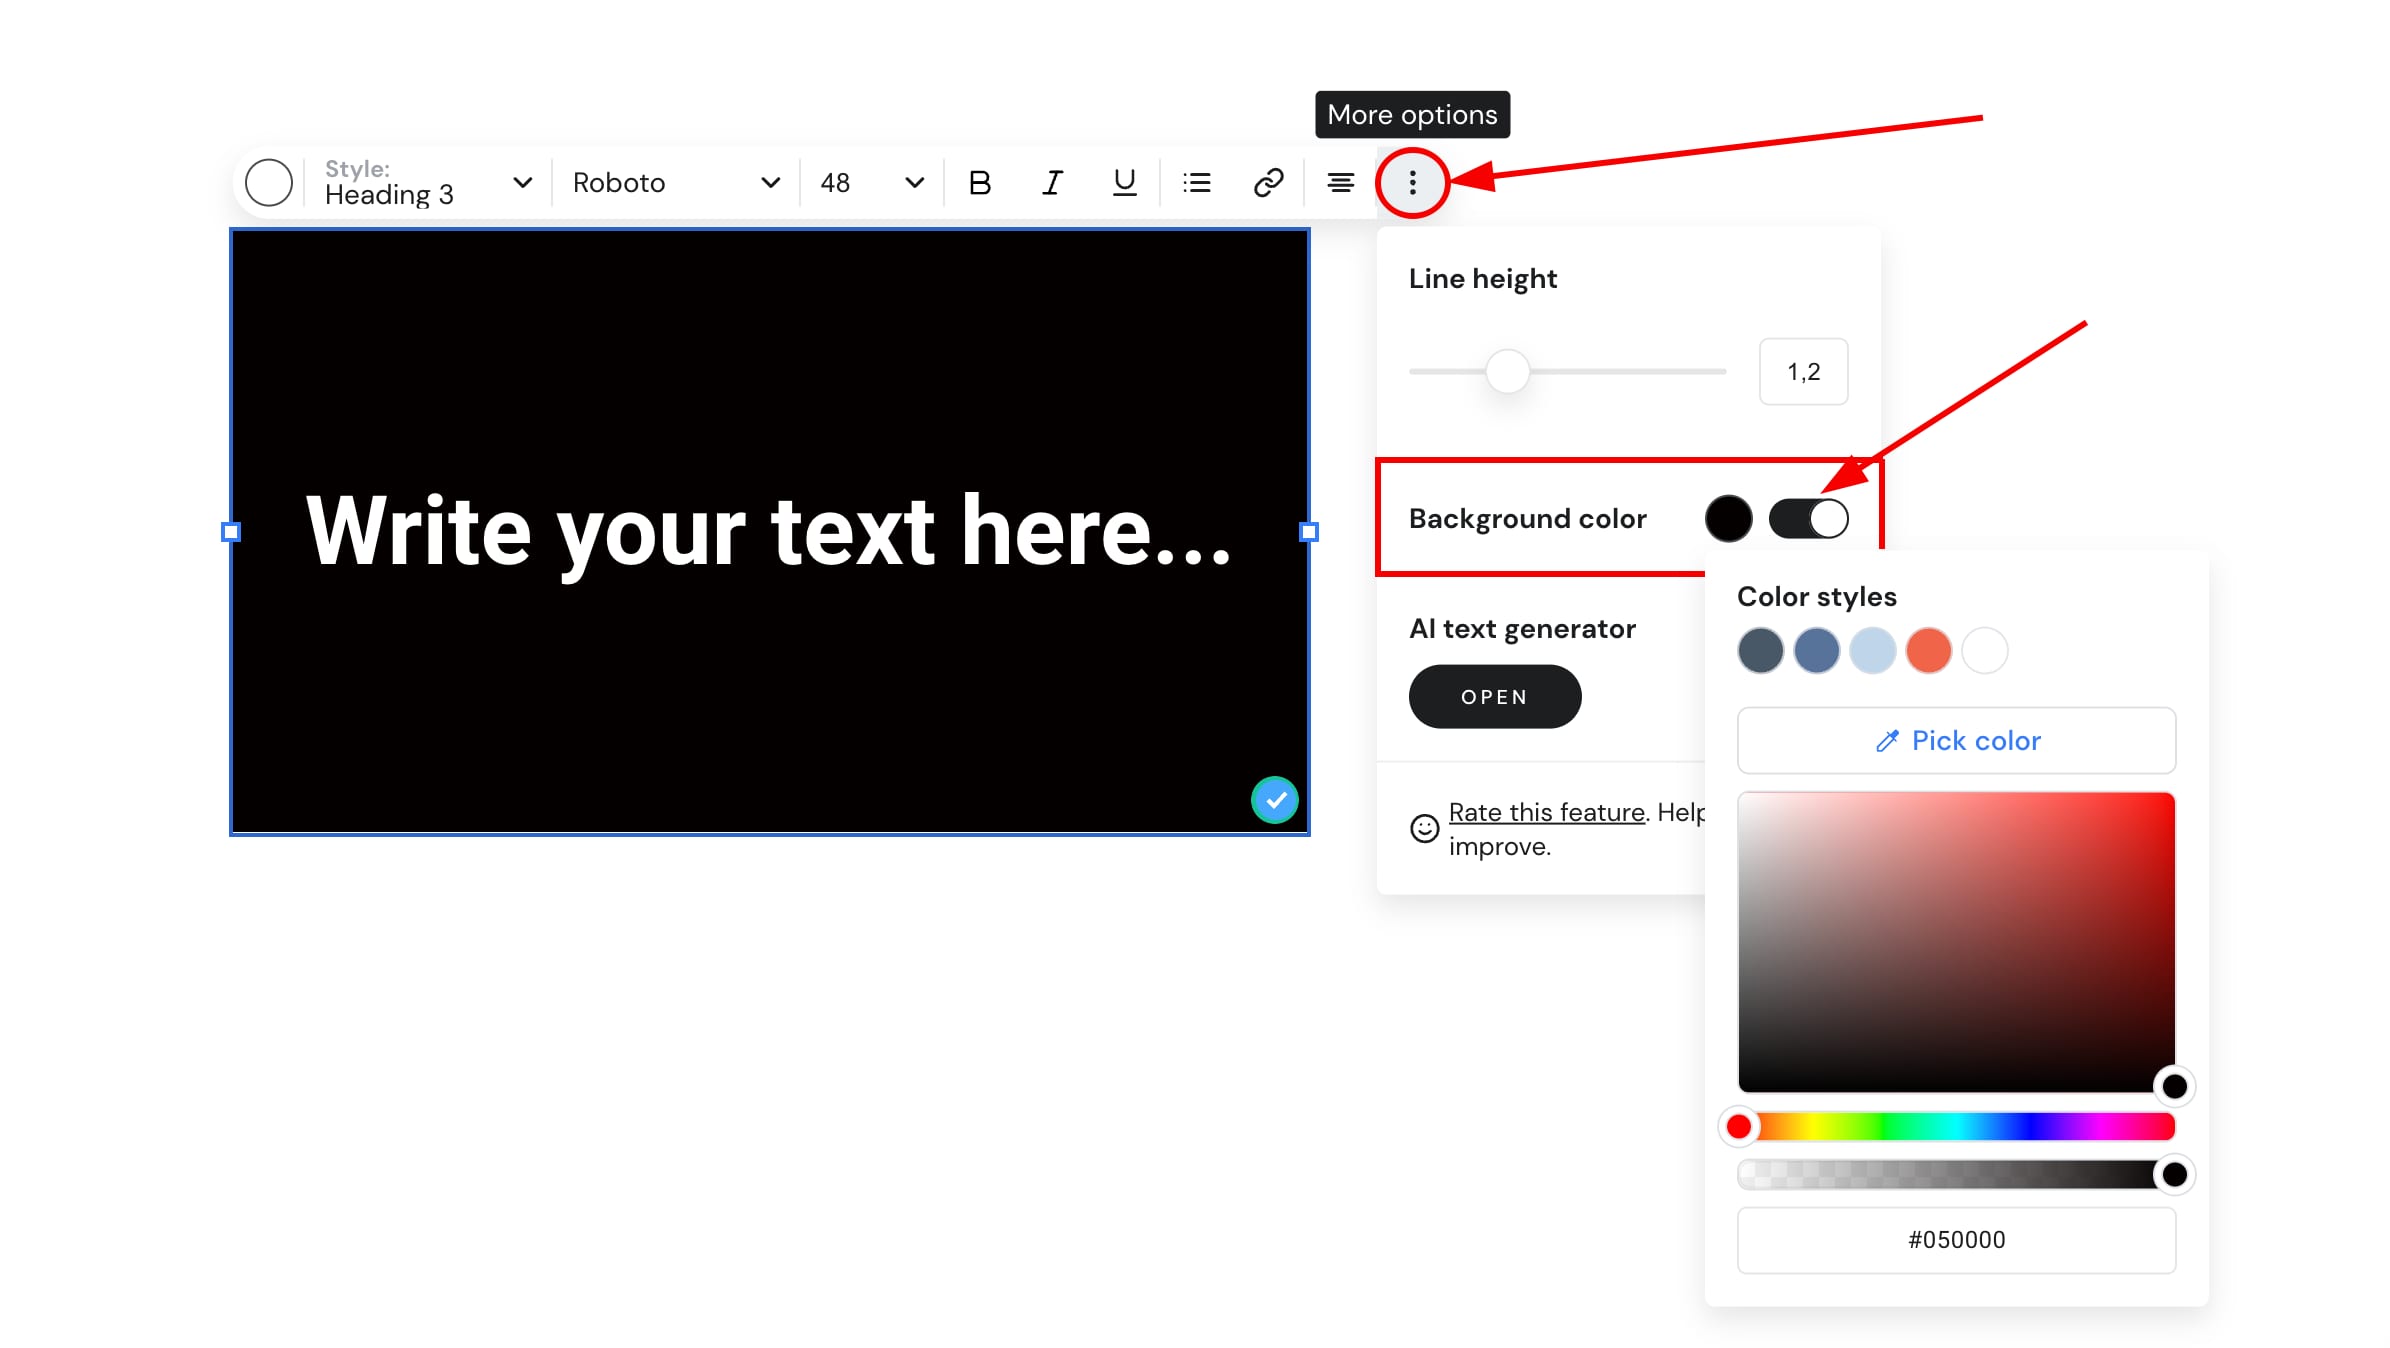The image size is (2390, 1348).
Task: Click the text color circle in toolbar
Action: point(269,183)
